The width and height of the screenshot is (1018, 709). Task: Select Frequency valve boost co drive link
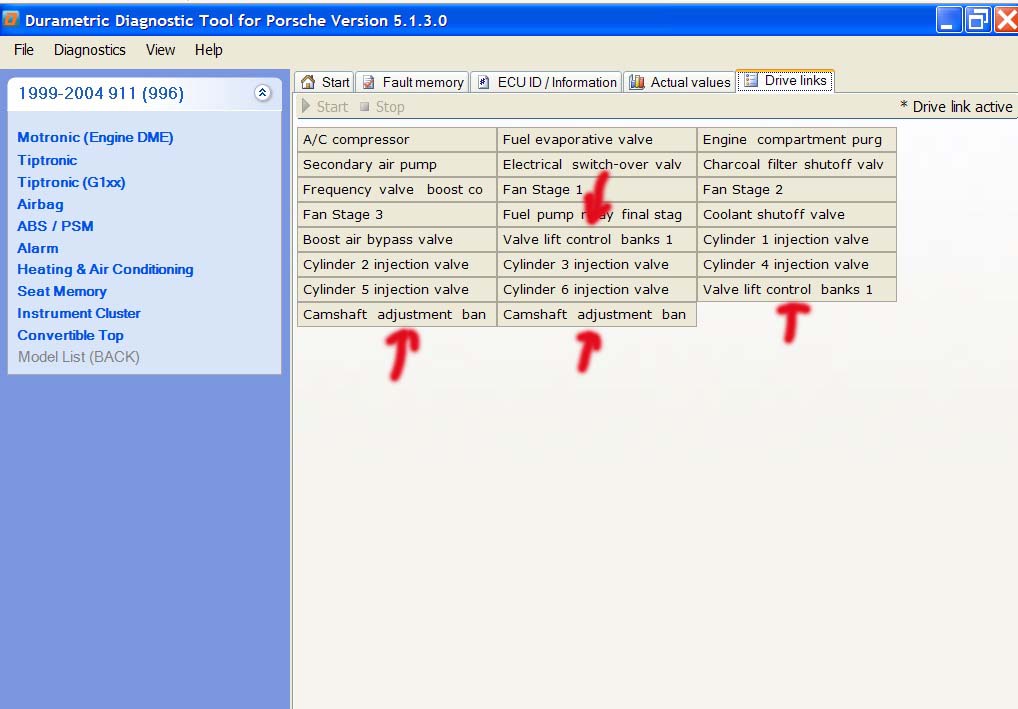pos(397,190)
